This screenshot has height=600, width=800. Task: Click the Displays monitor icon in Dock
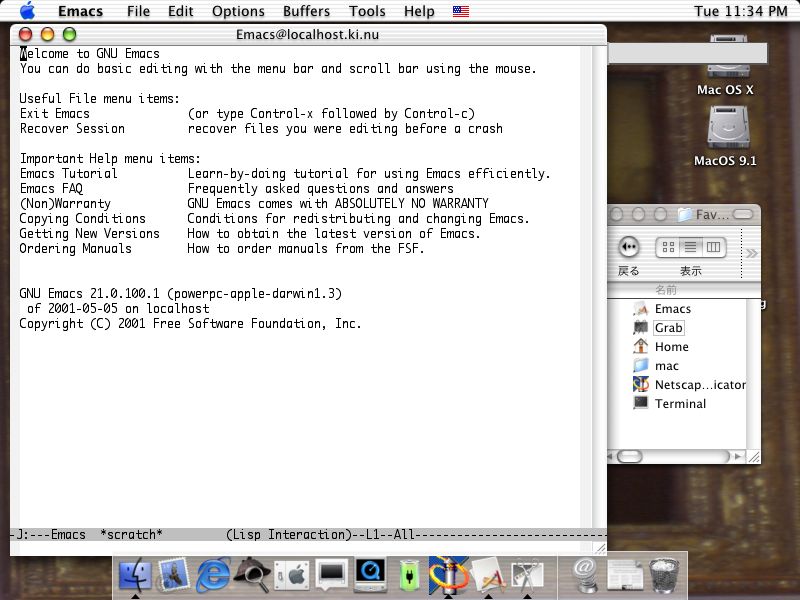tap(332, 576)
